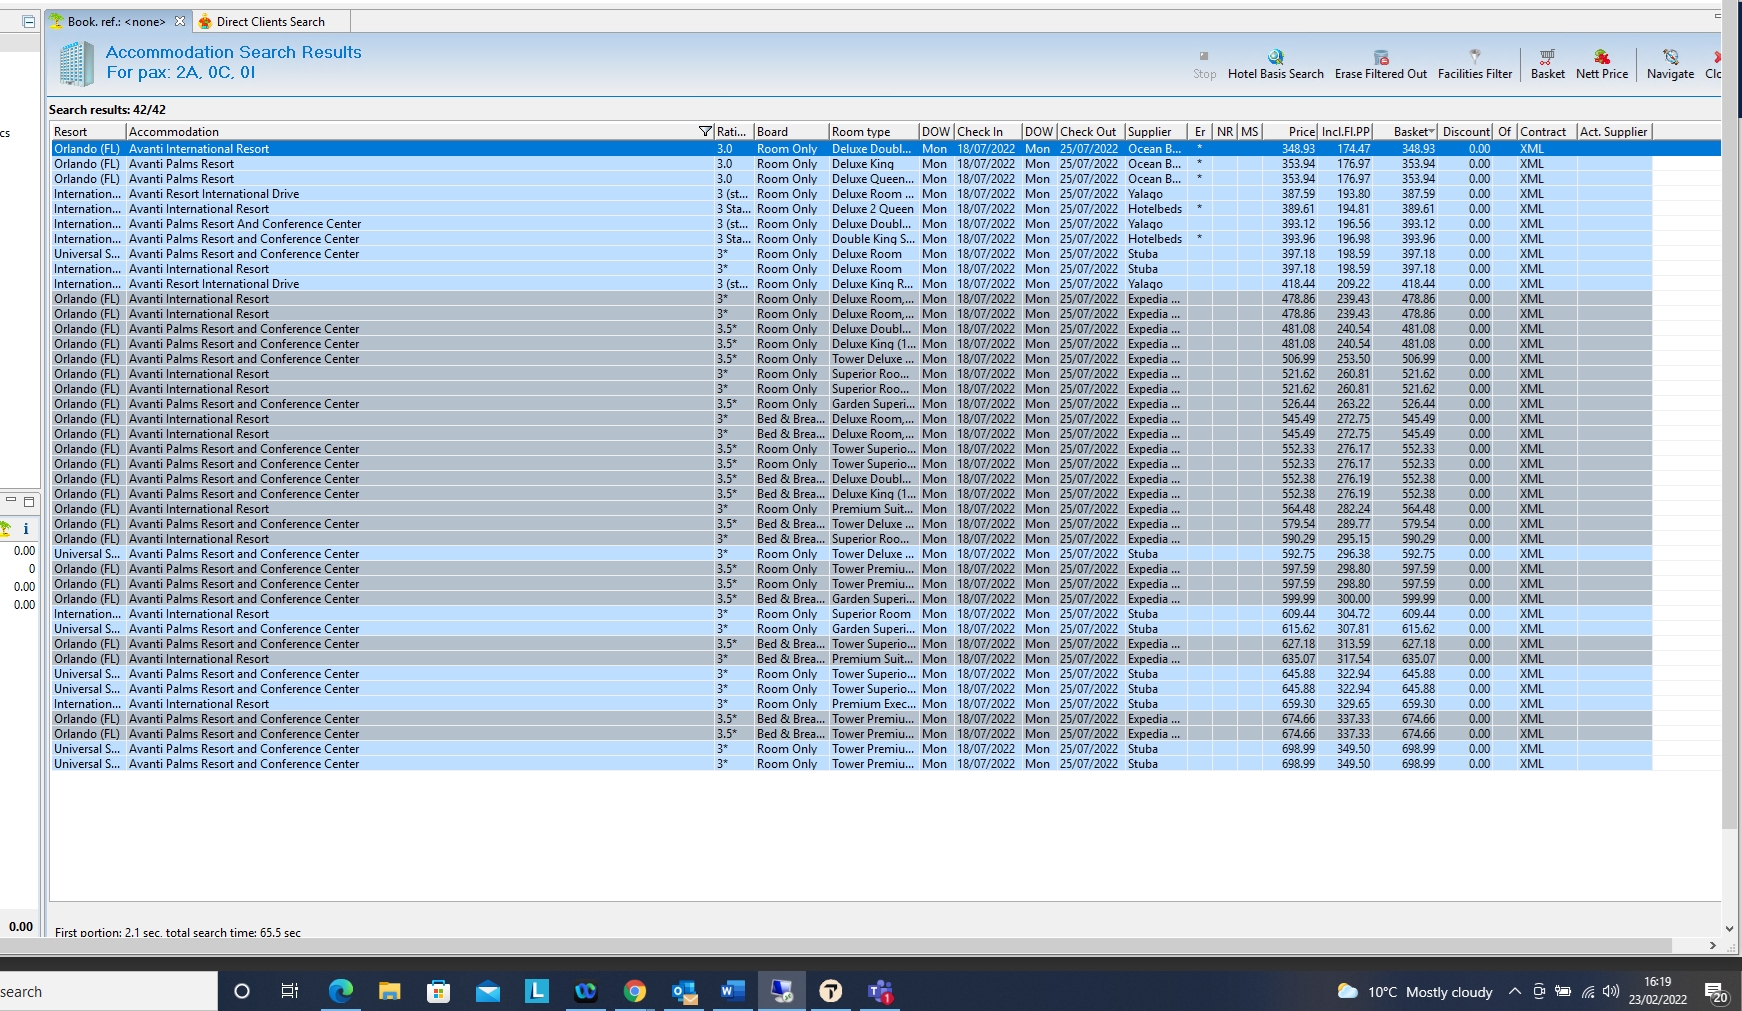Open Microsoft Teams from the taskbar
Image resolution: width=1742 pixels, height=1011 pixels.
(x=880, y=991)
